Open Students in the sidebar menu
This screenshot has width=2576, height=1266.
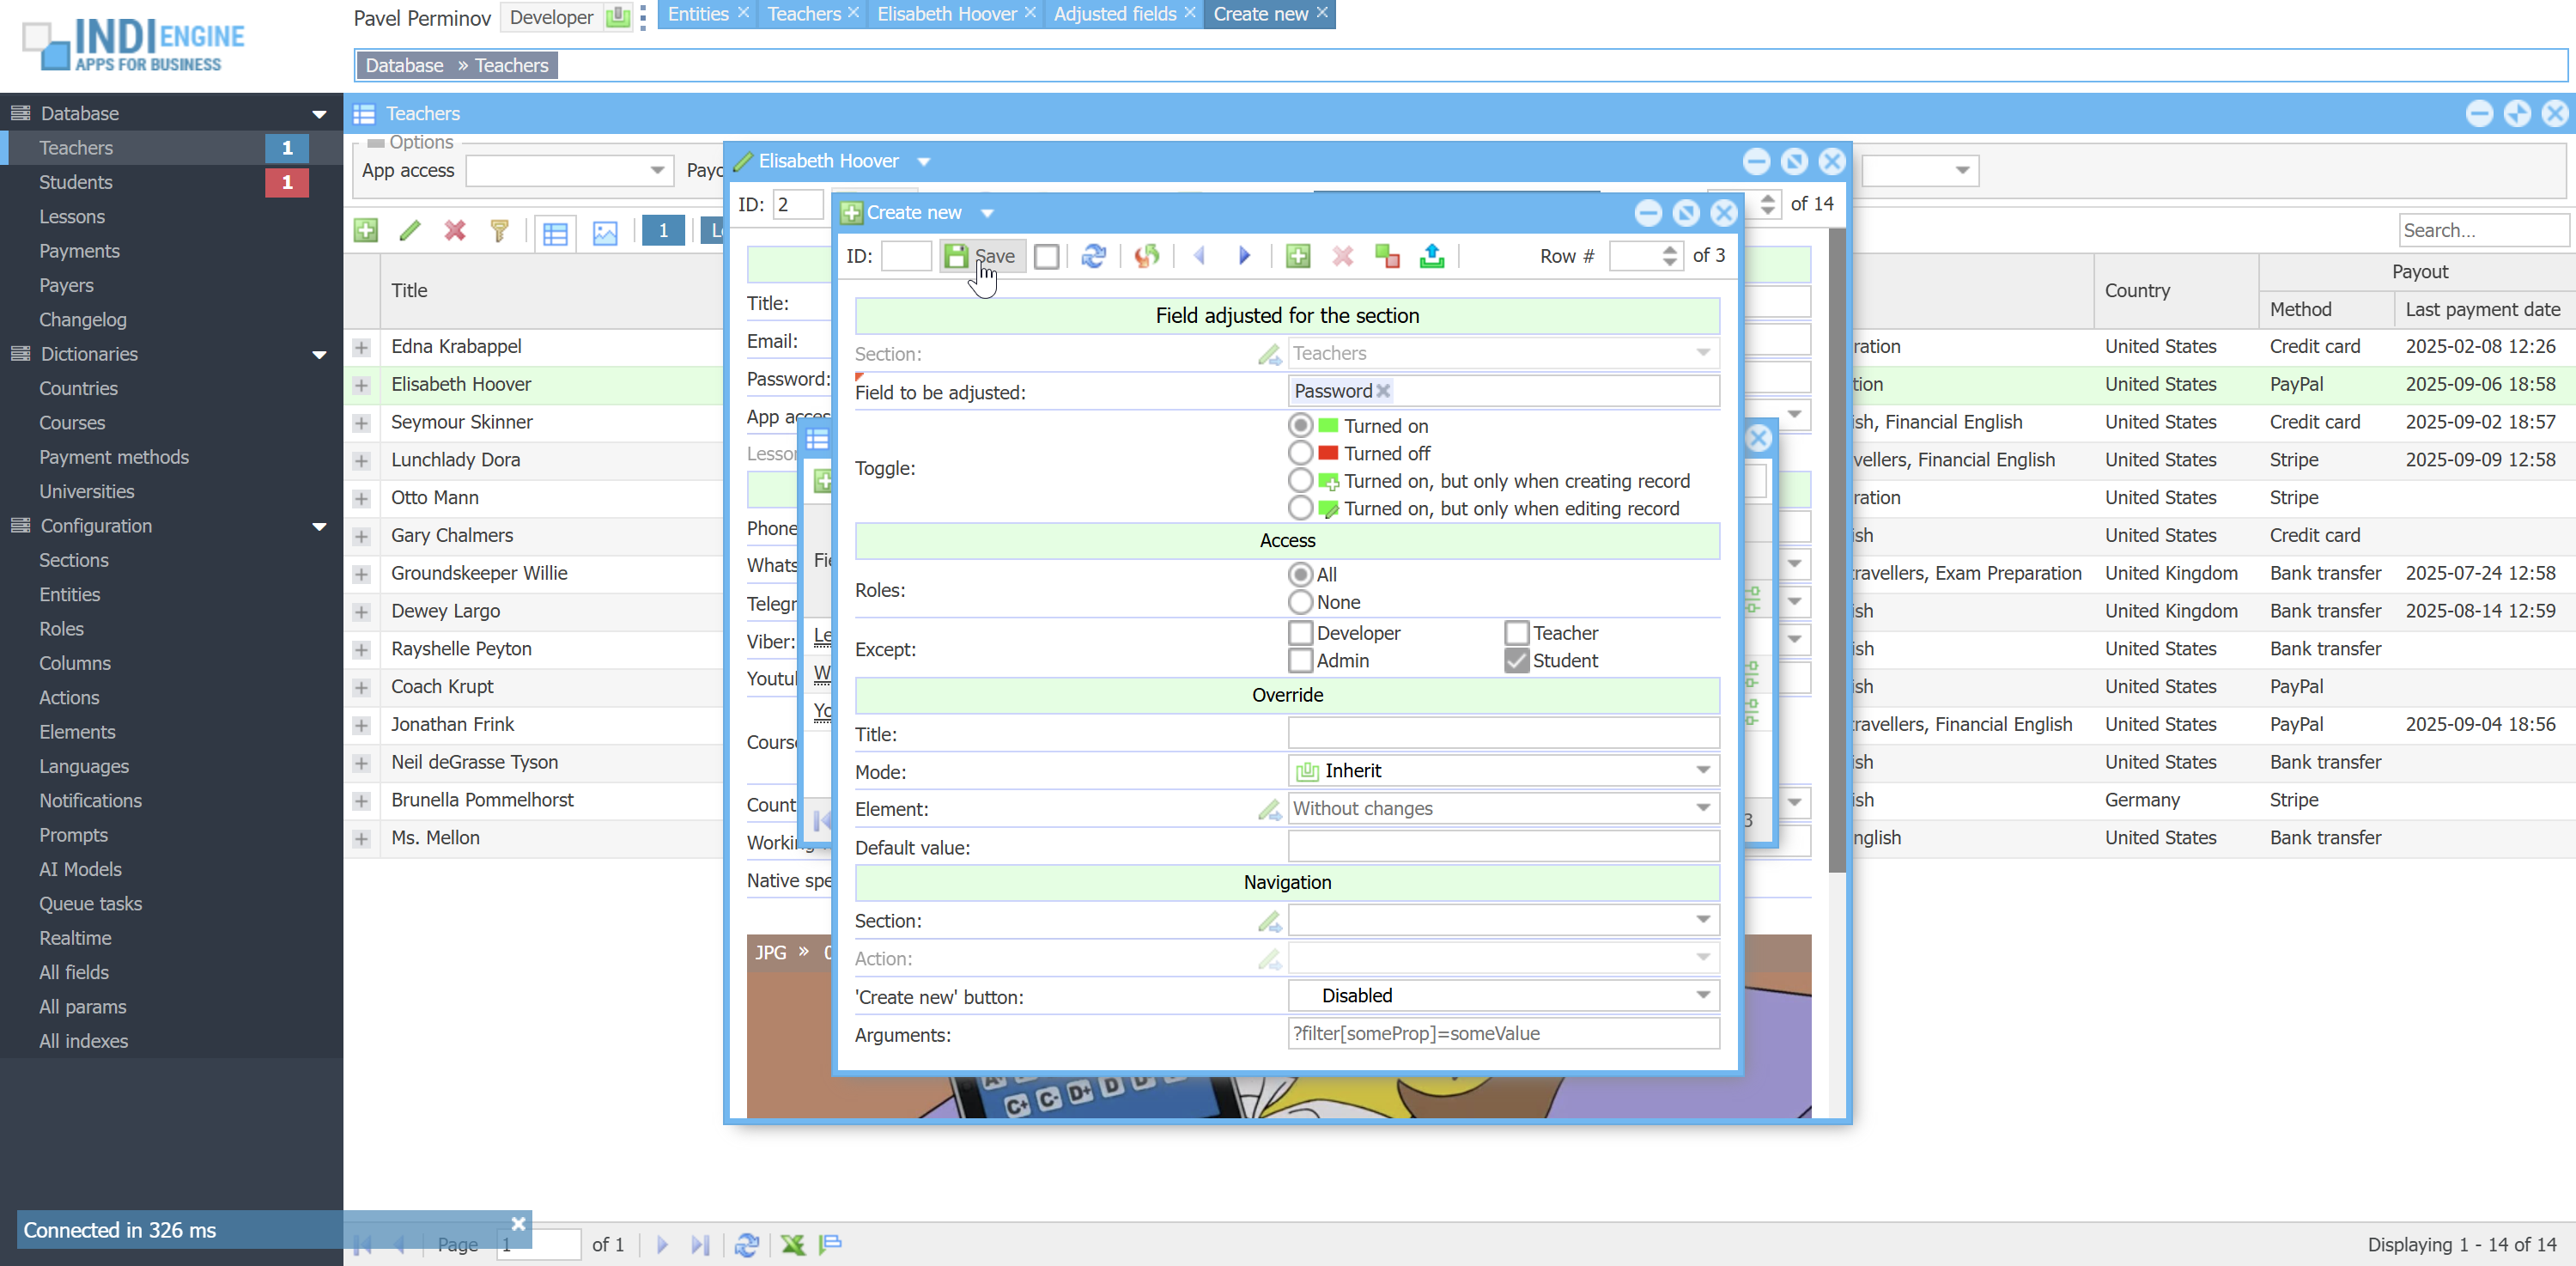tap(76, 182)
